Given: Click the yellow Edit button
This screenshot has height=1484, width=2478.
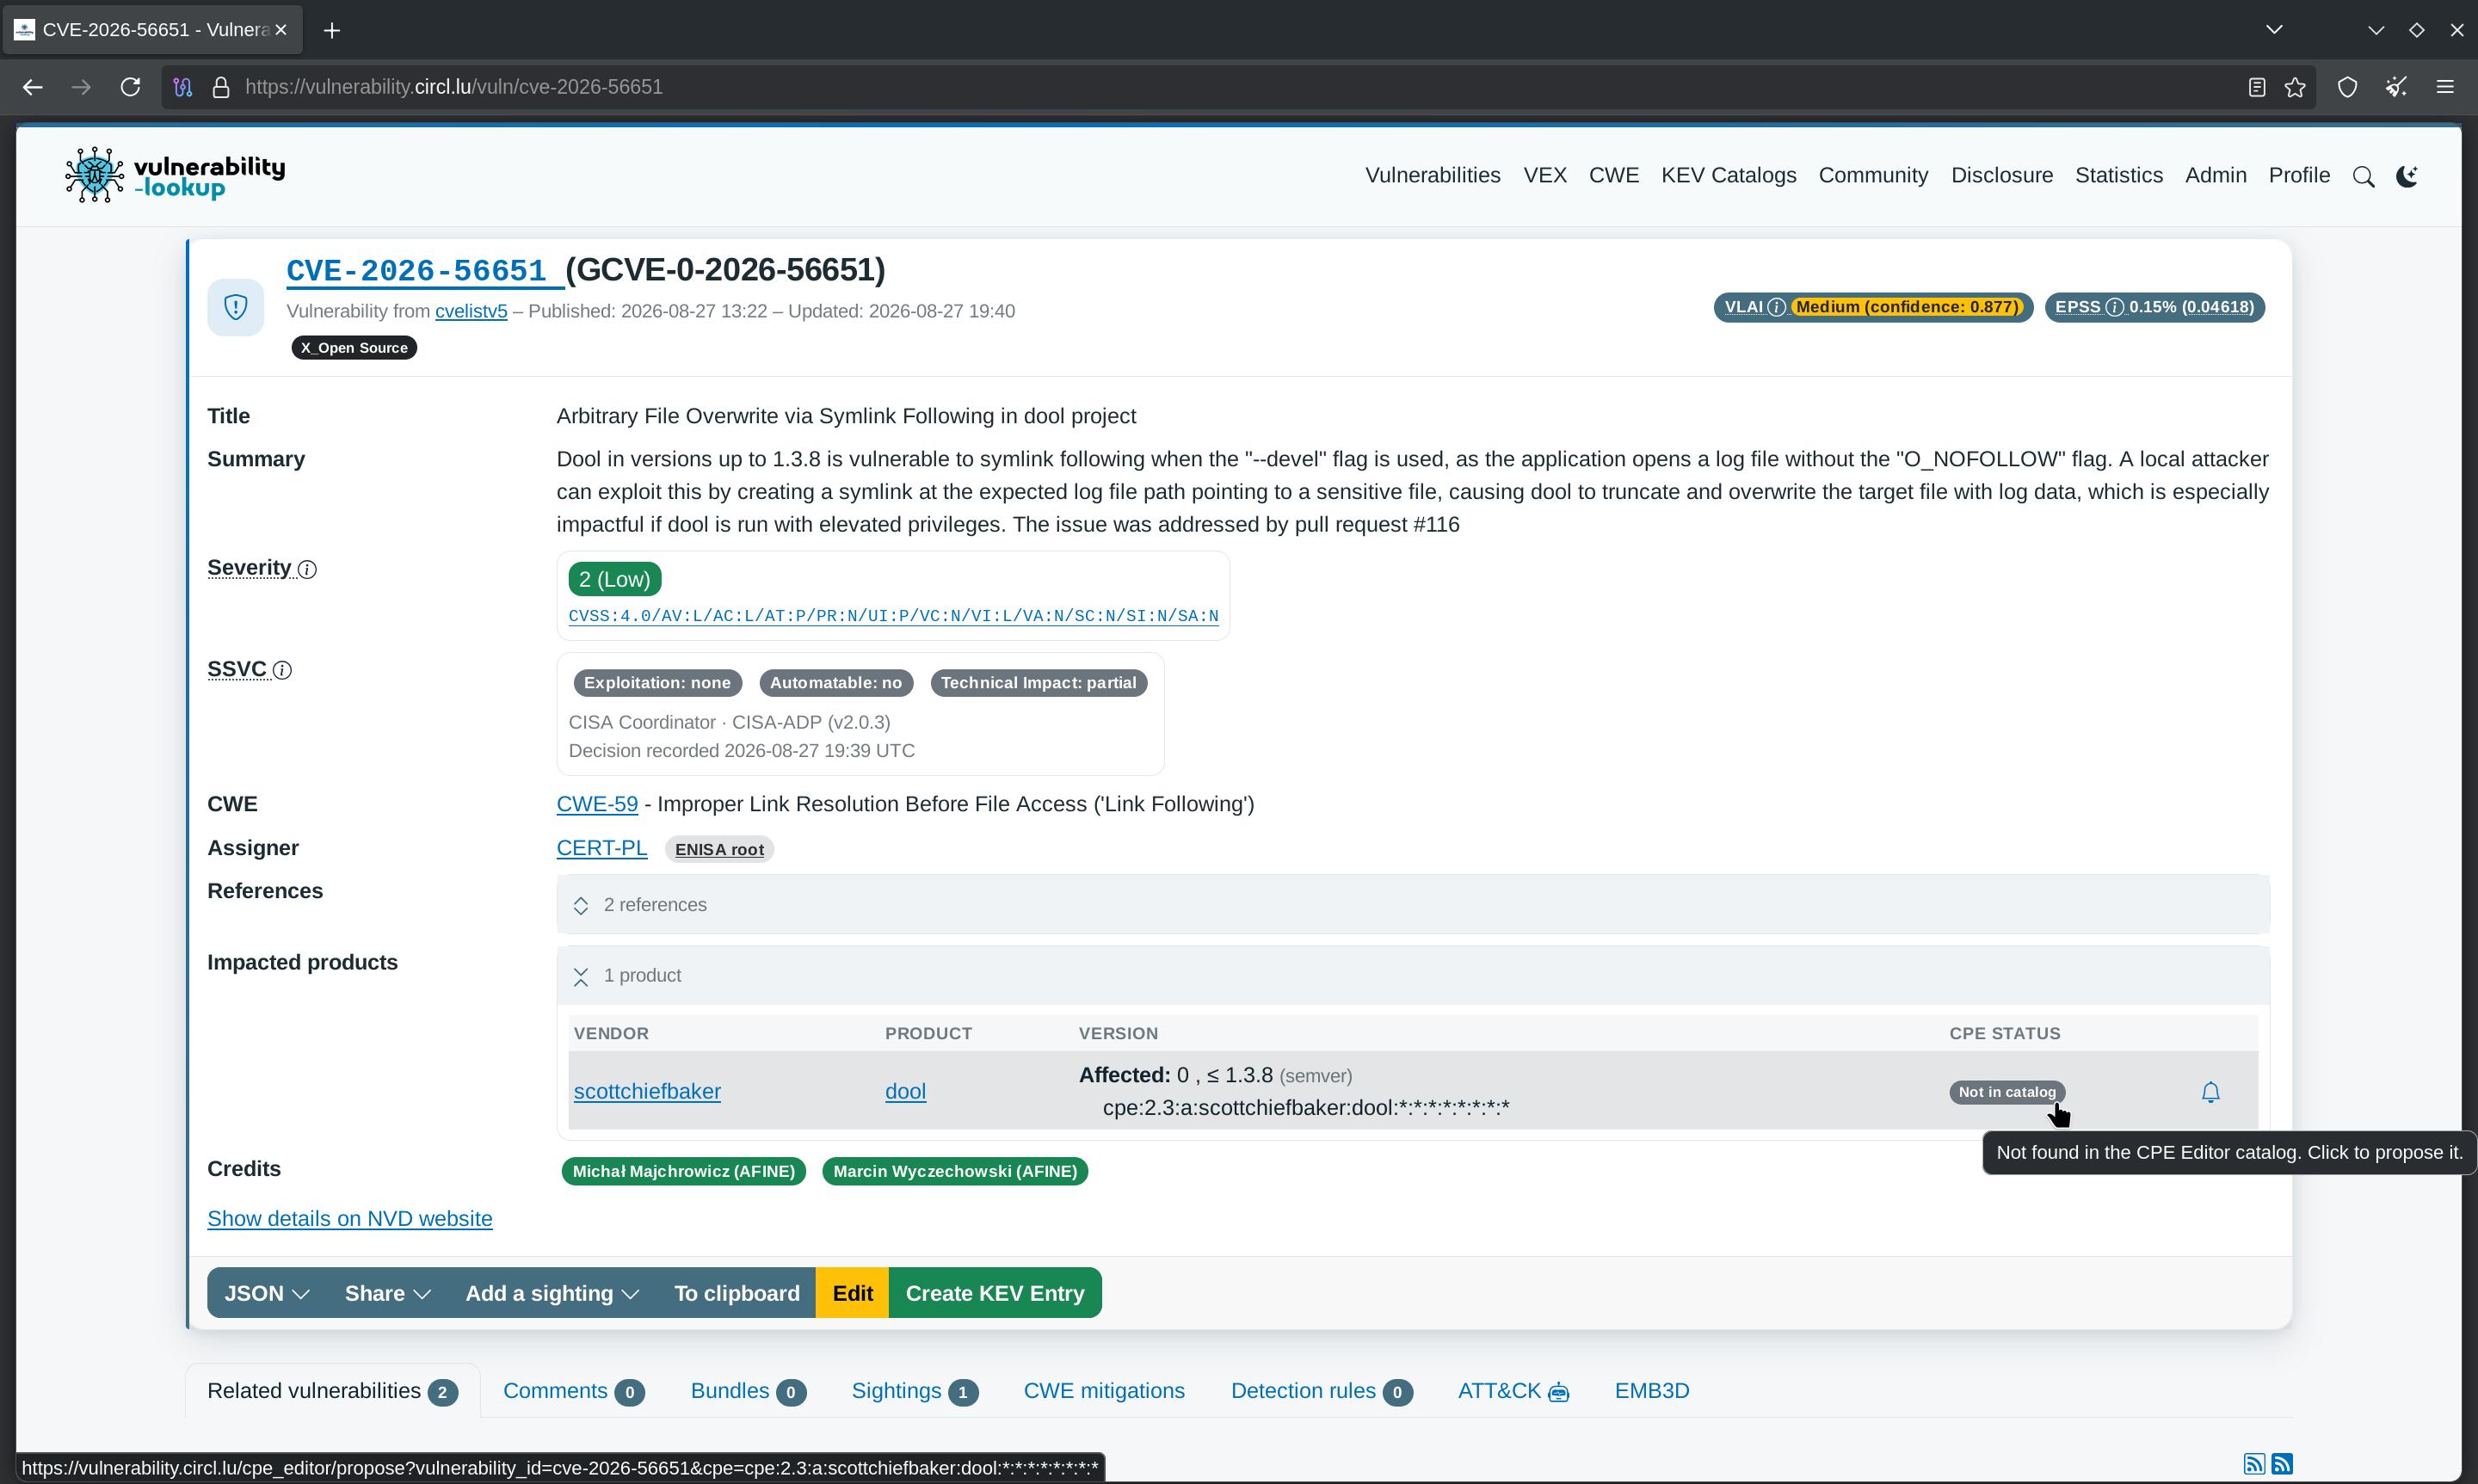Looking at the screenshot, I should point(853,1293).
